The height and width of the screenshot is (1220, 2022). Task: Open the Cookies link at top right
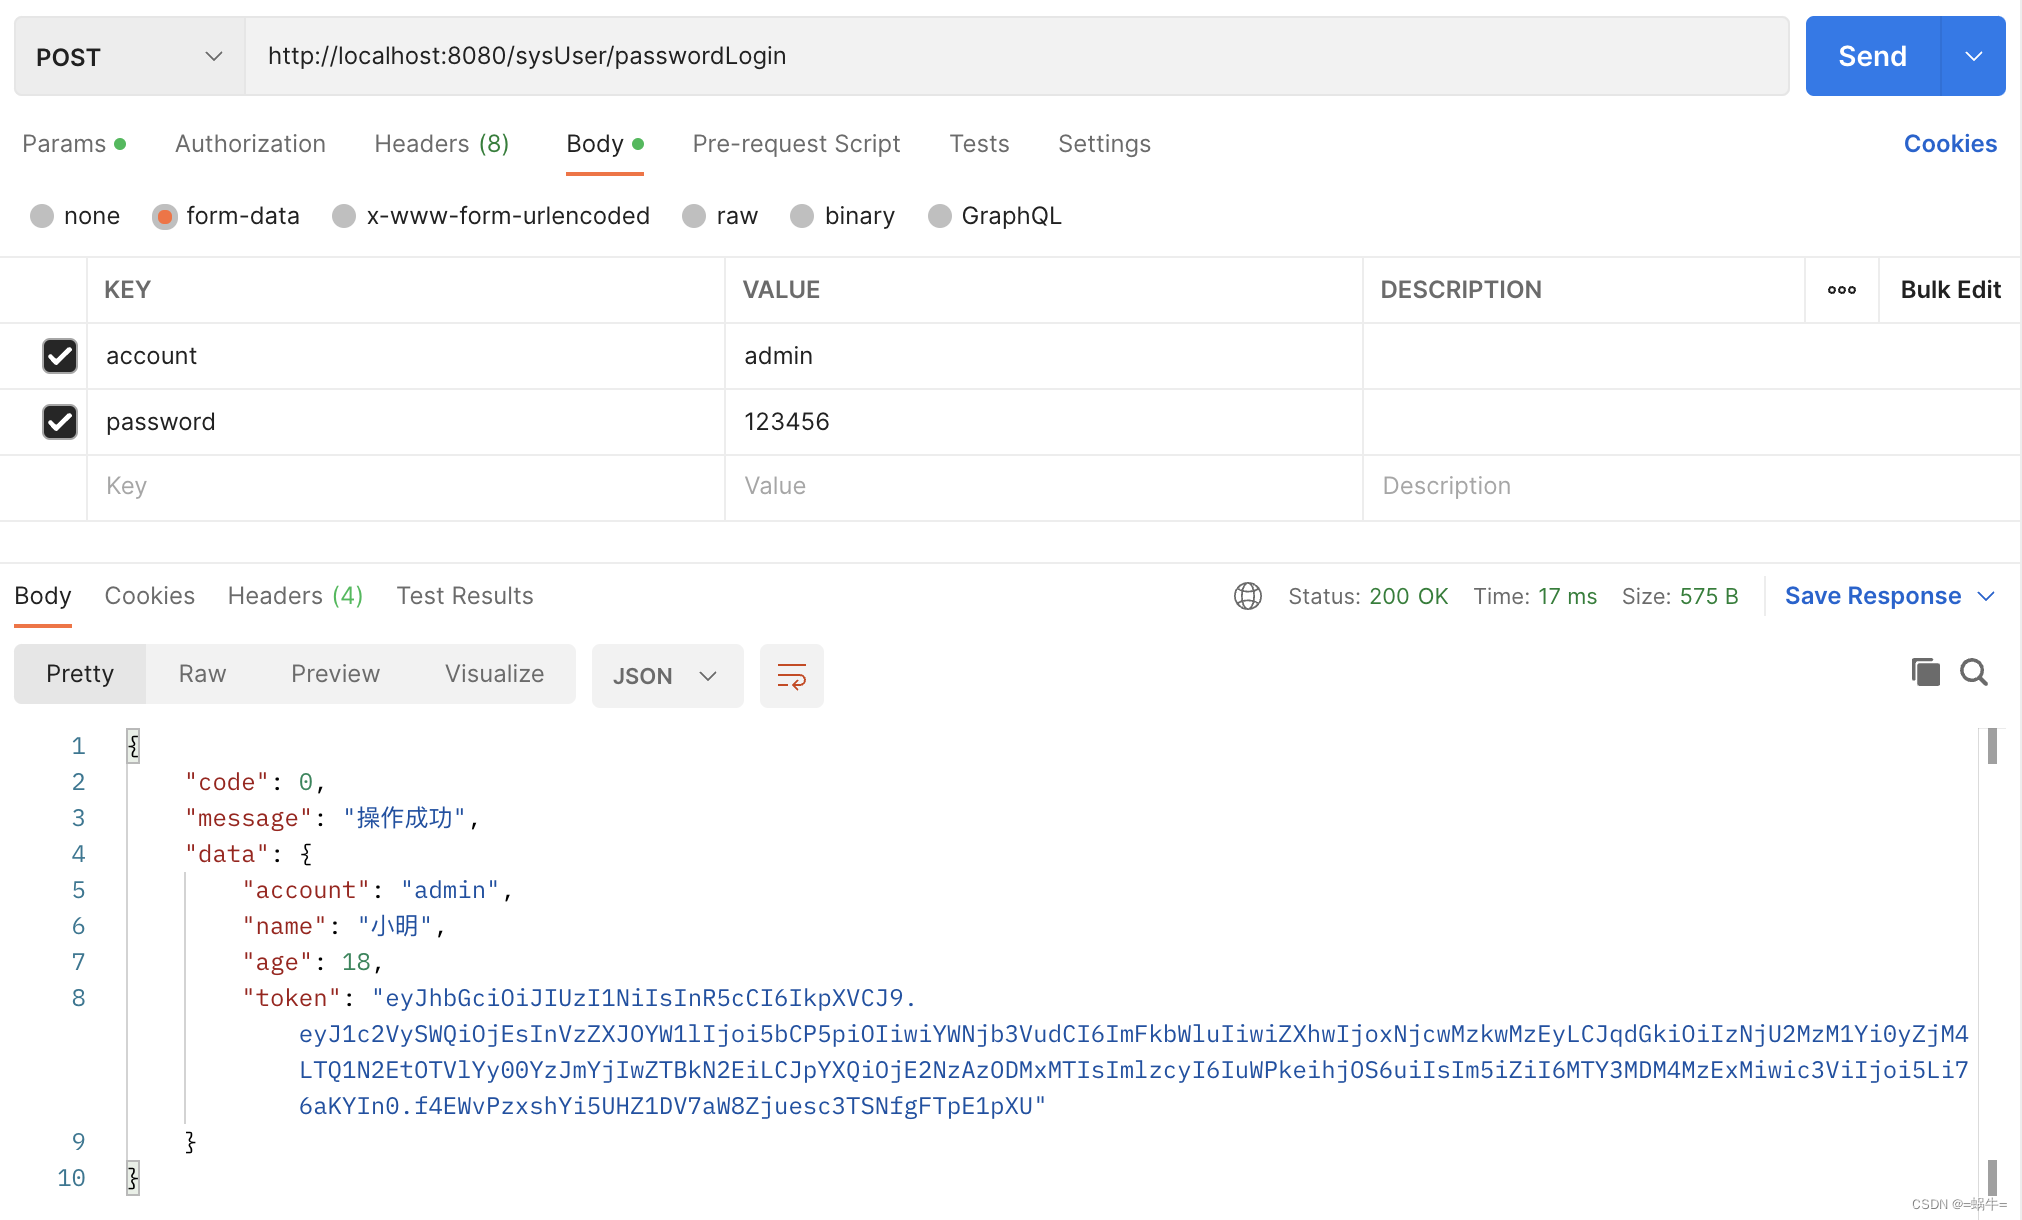point(1950,144)
